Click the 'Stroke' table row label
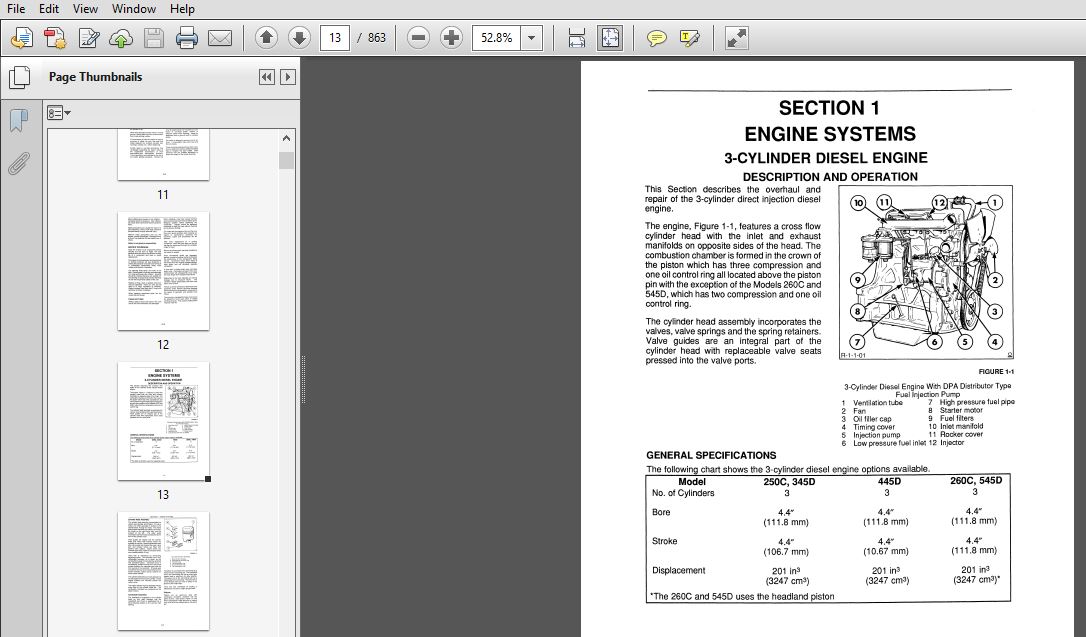This screenshot has height=637, width=1086. (x=665, y=541)
